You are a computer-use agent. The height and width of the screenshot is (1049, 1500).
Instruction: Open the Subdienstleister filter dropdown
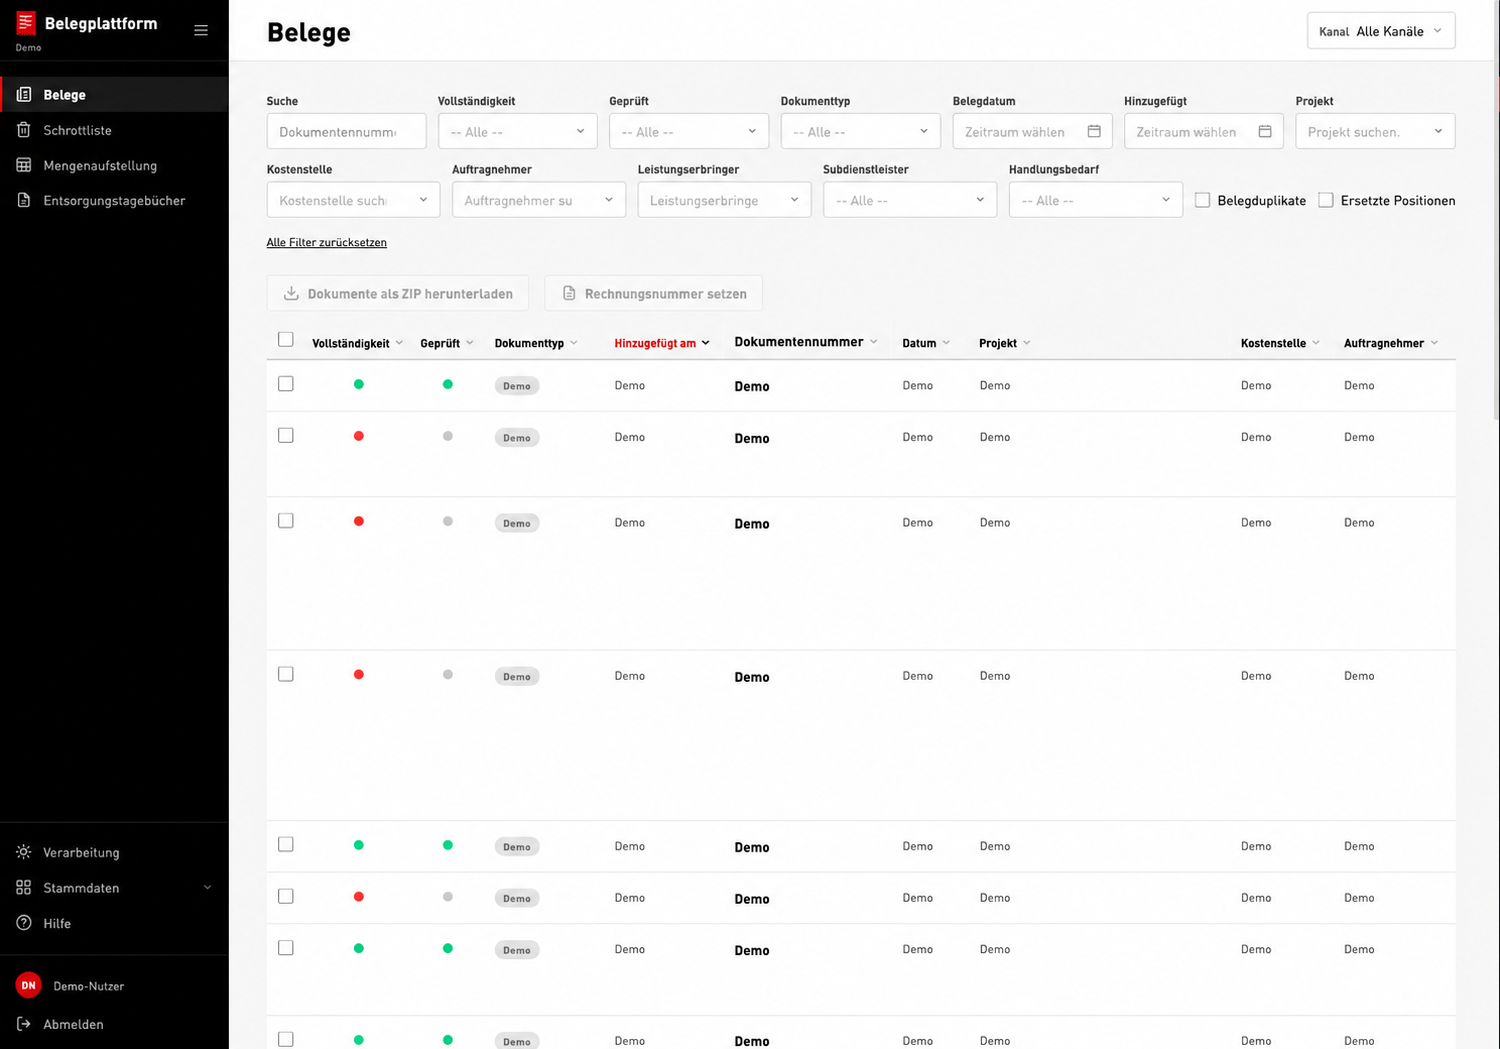[x=910, y=200]
